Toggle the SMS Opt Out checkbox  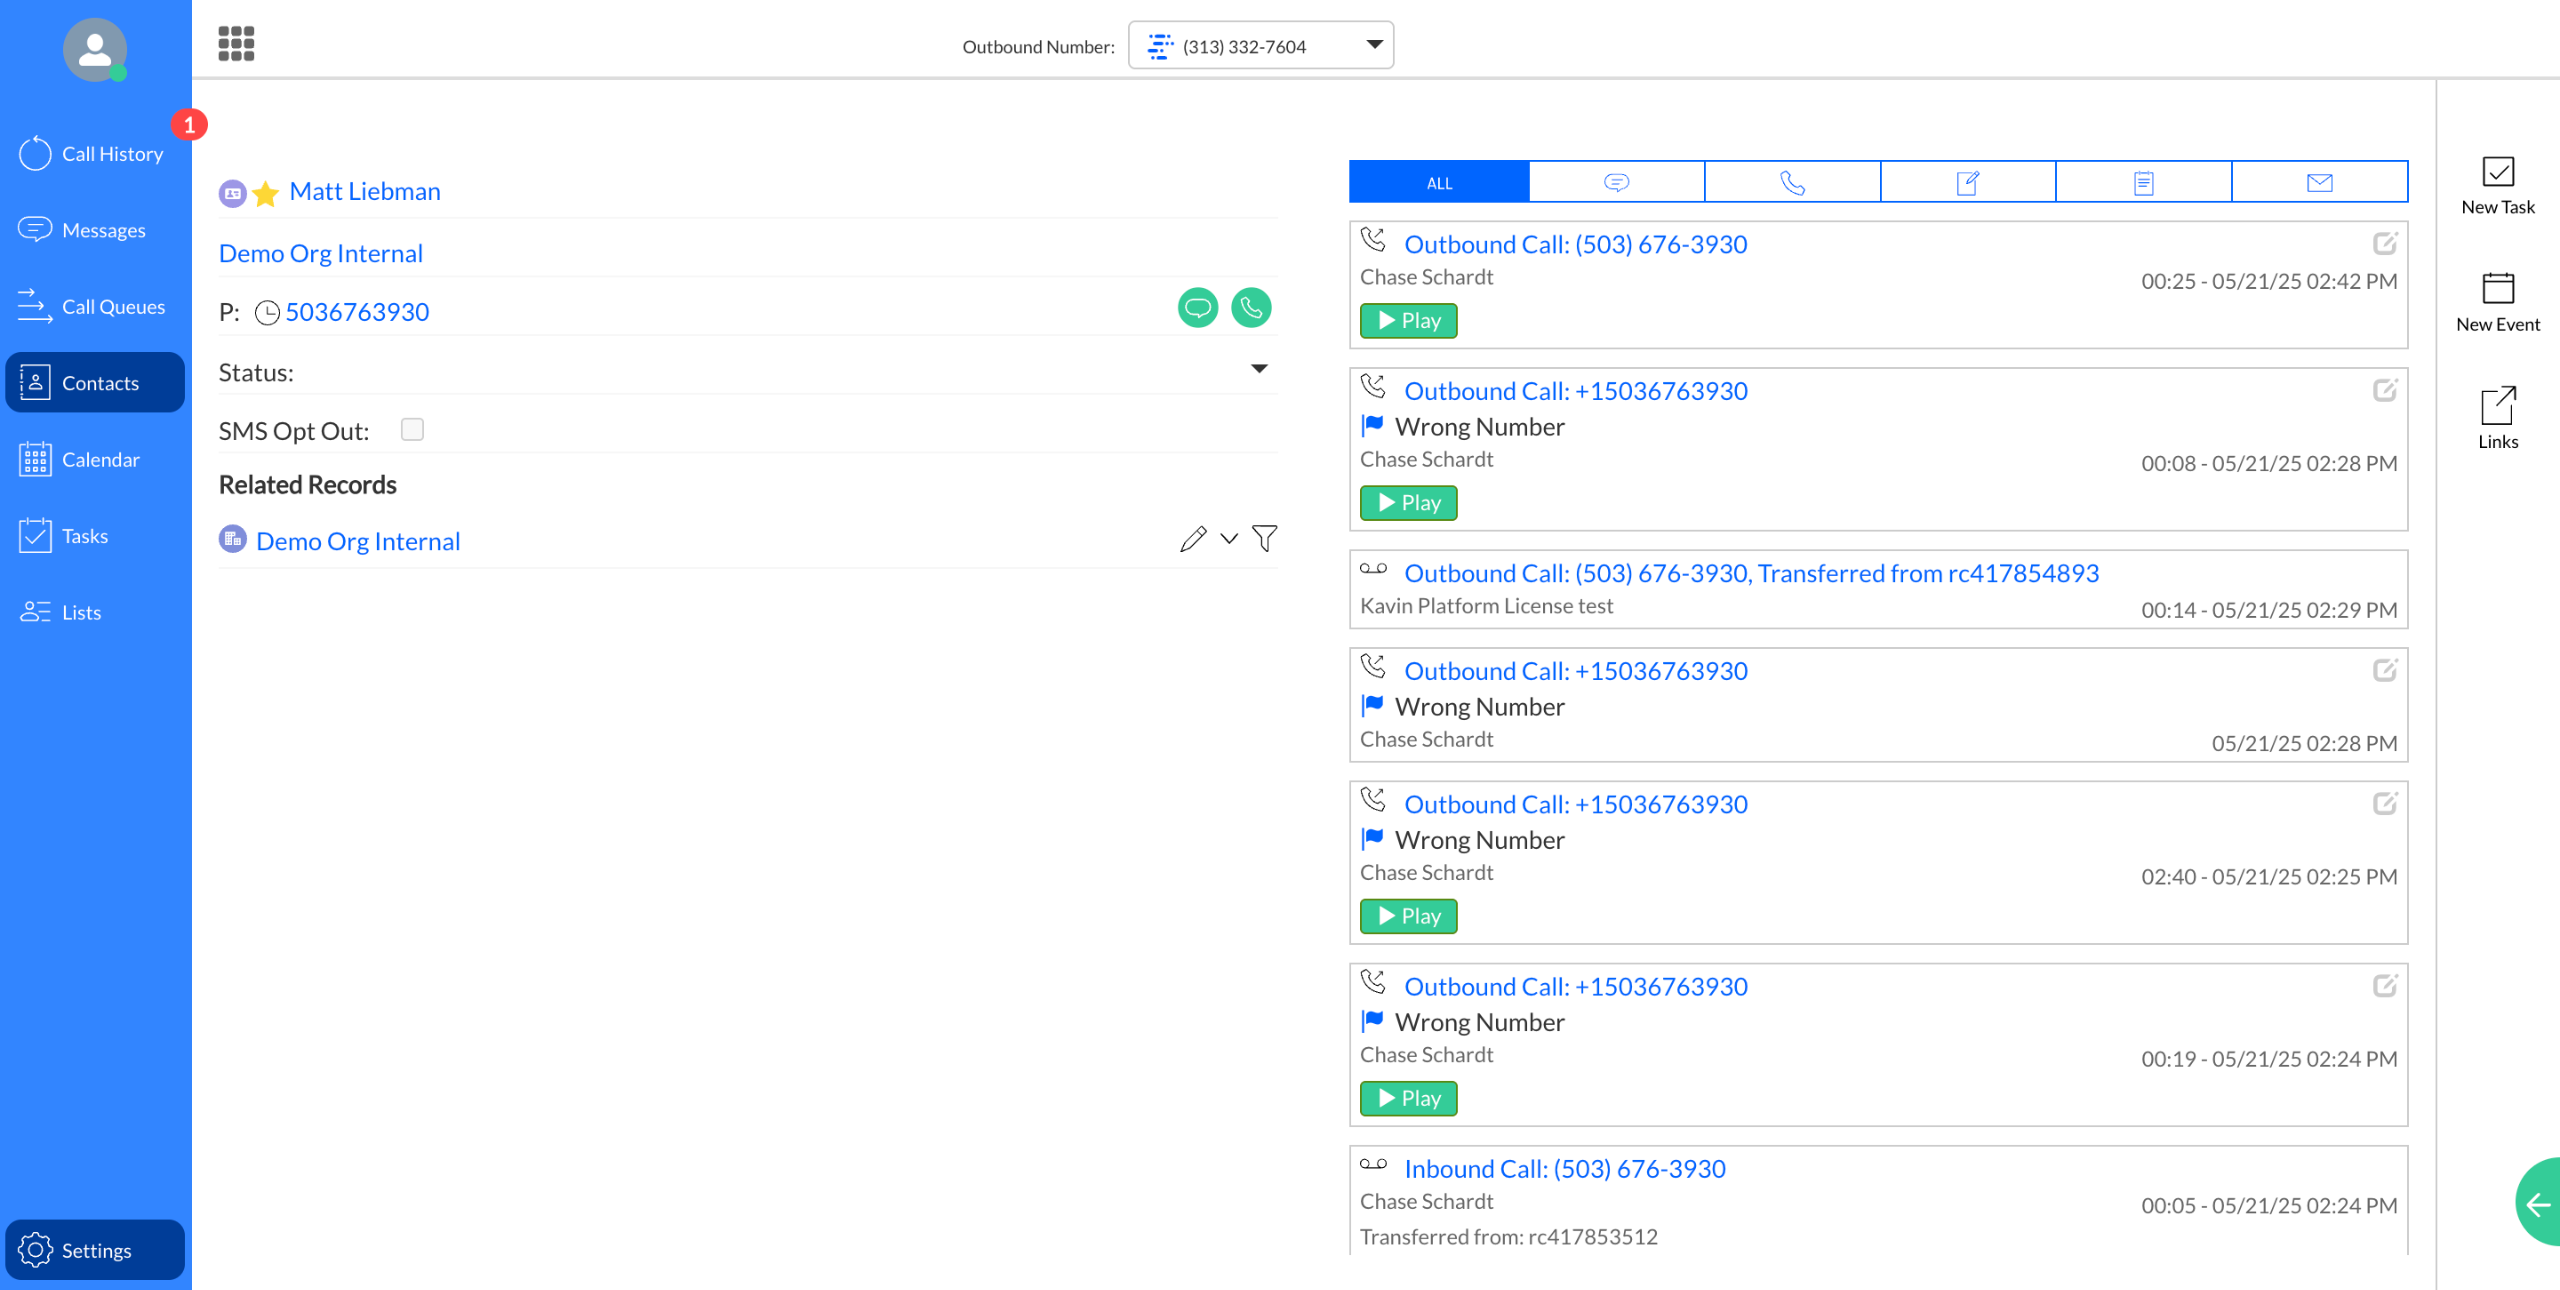pyautogui.click(x=412, y=430)
